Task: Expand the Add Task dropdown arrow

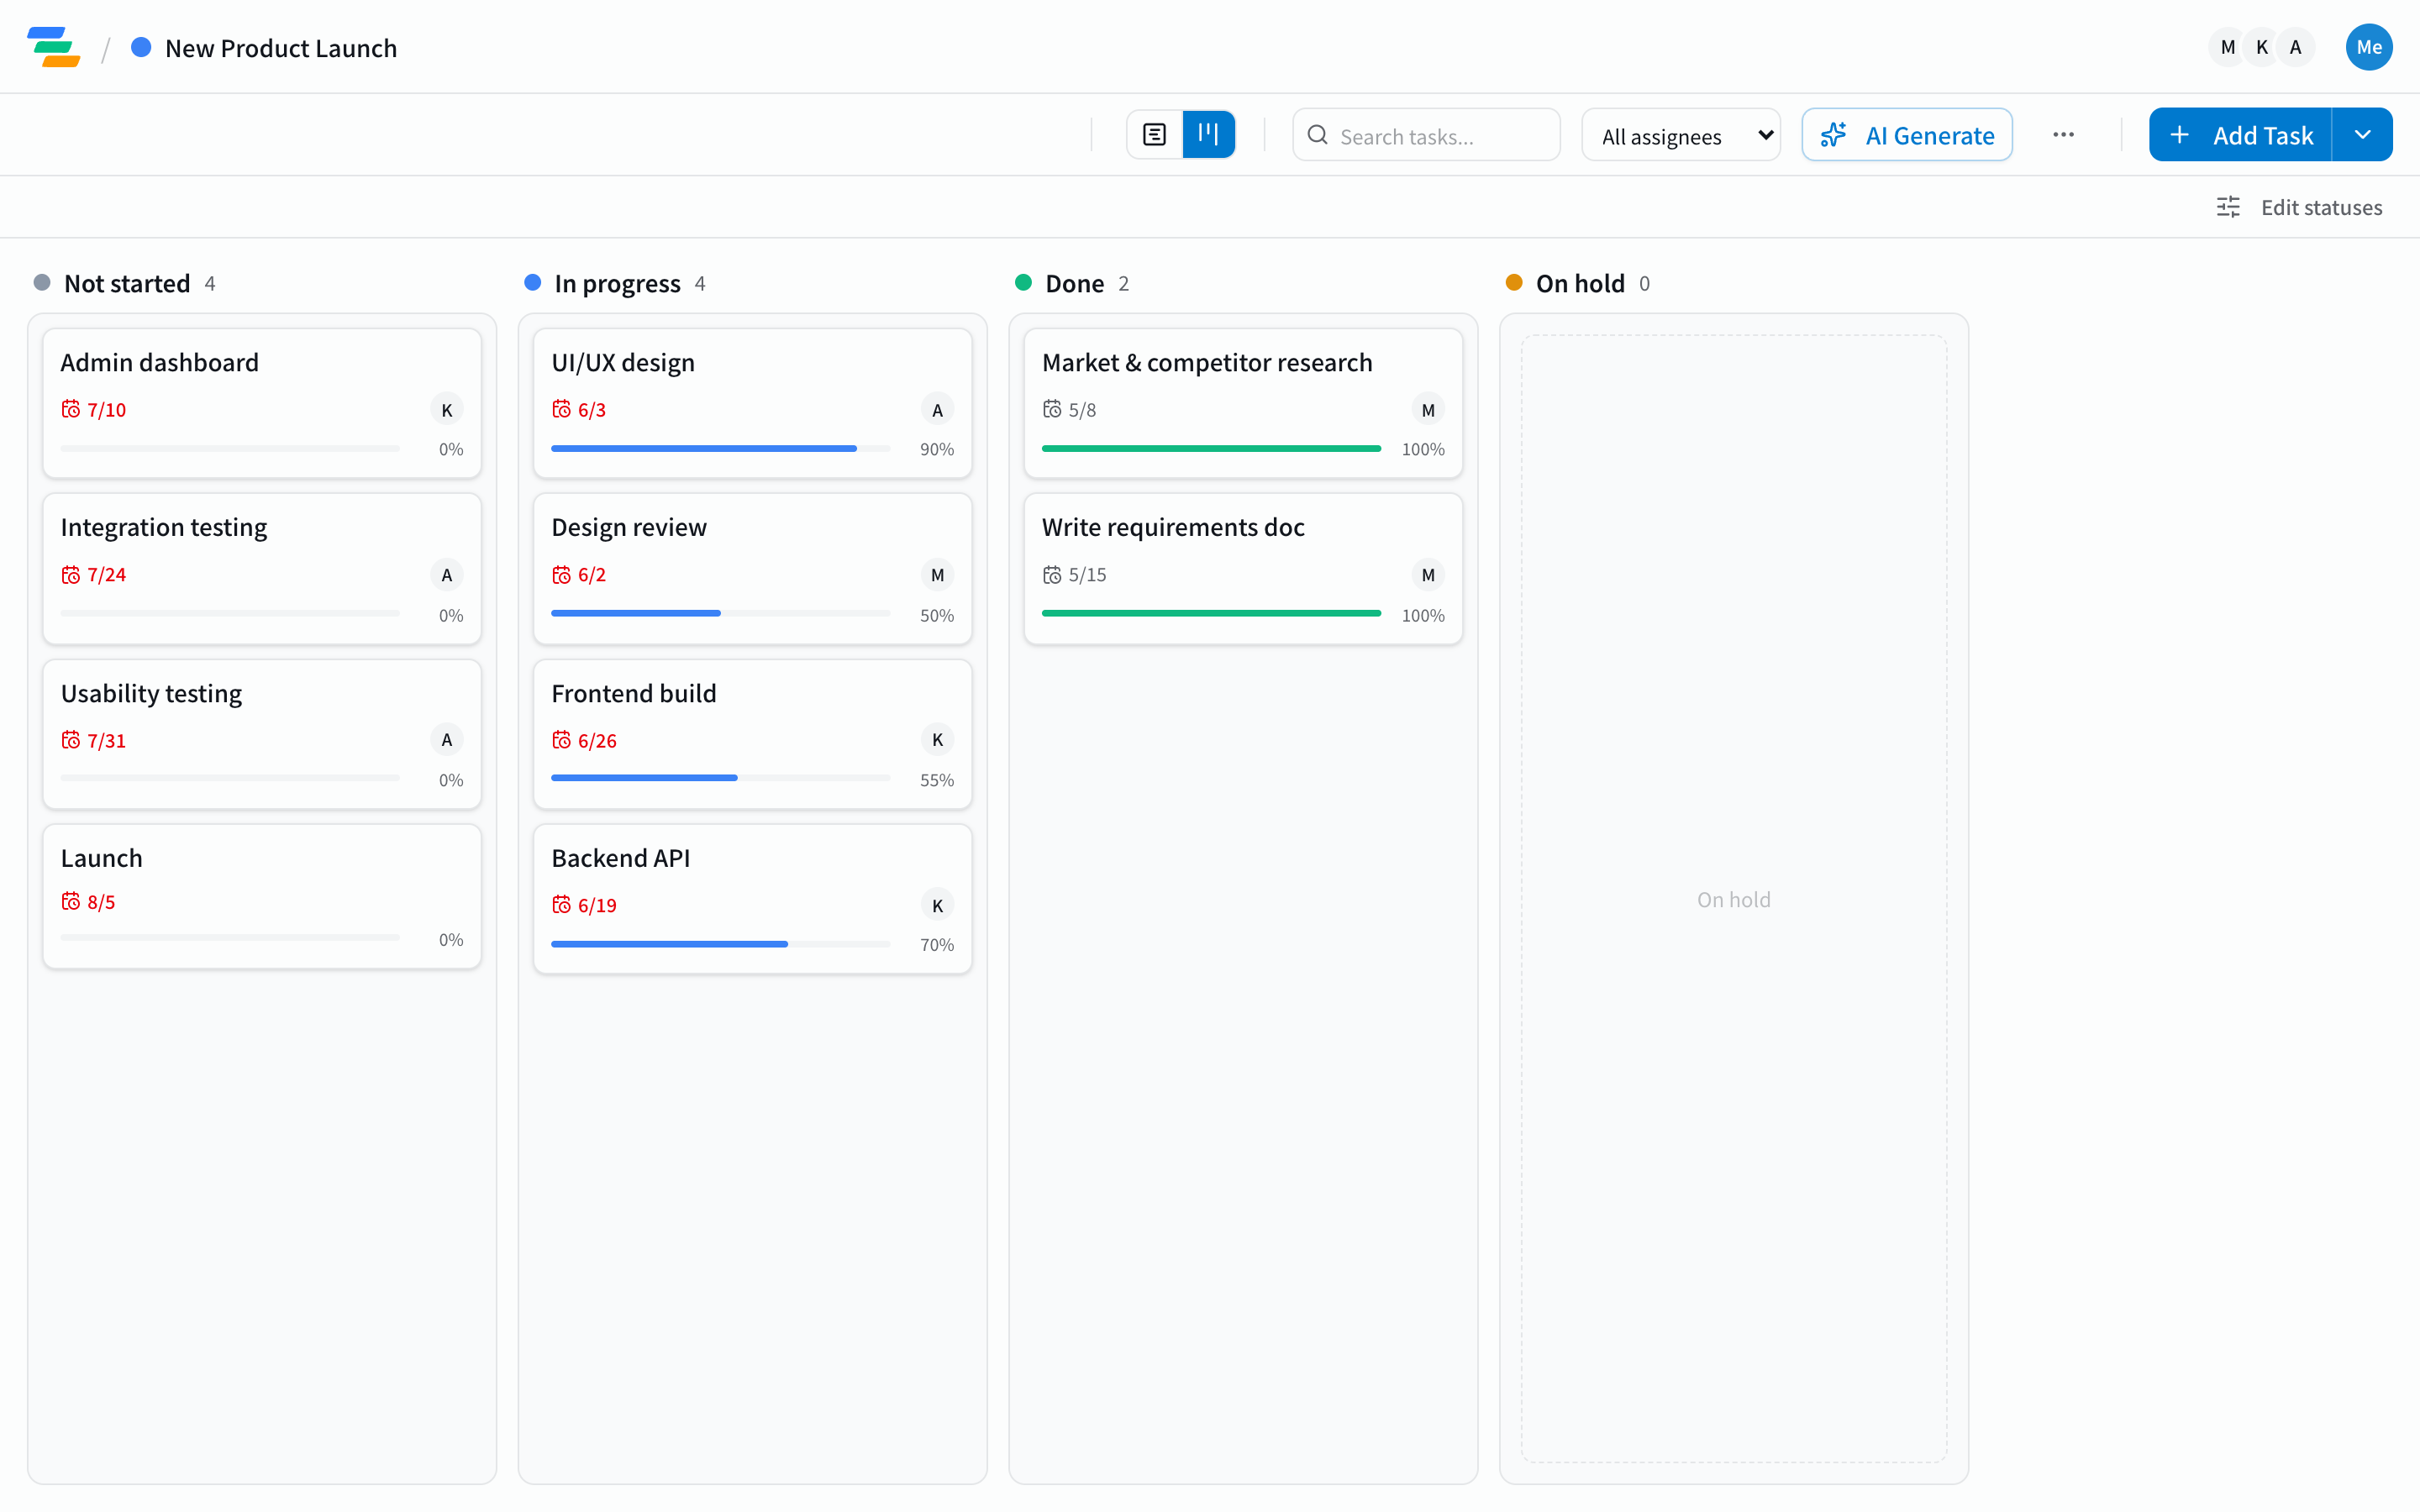Action: (2362, 135)
